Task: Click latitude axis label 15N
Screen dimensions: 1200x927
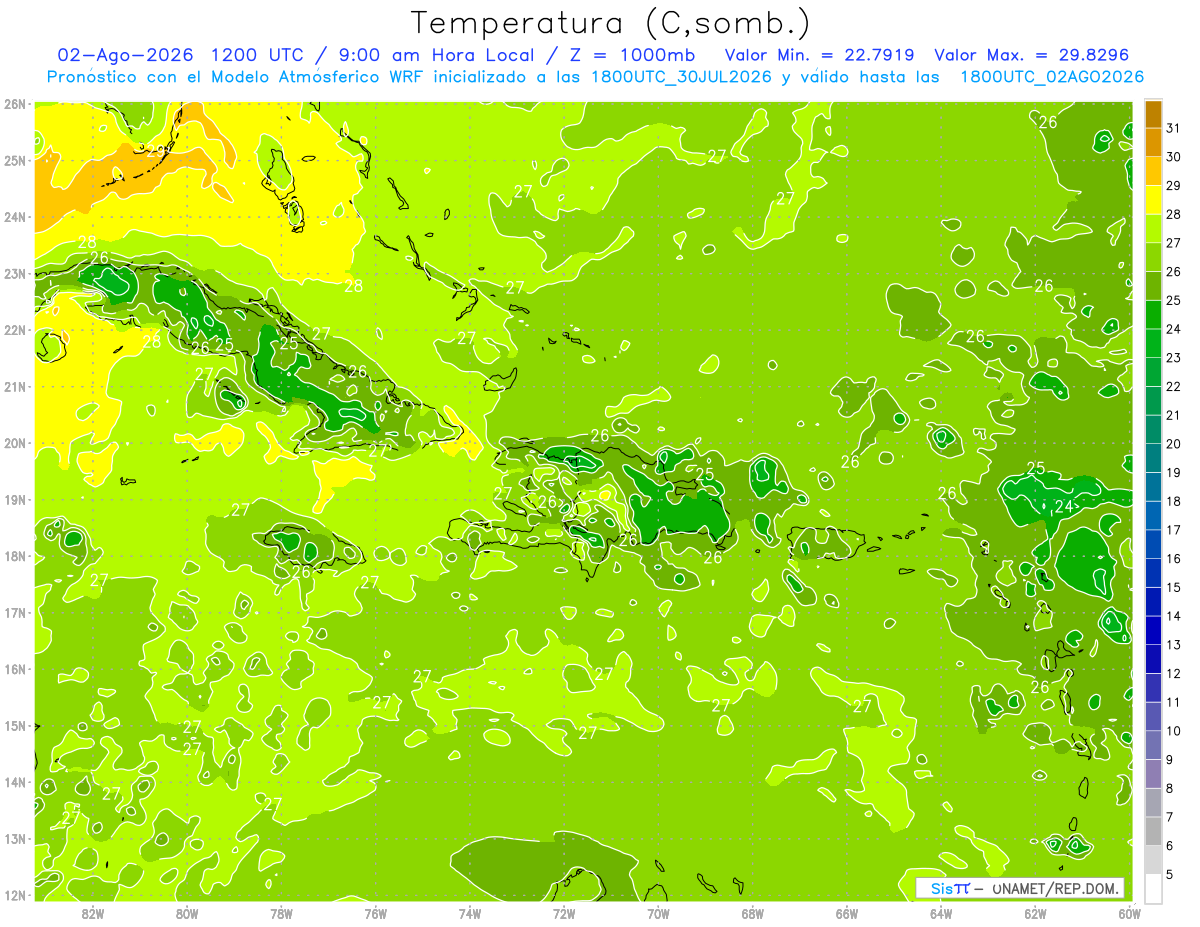Action: [15, 726]
